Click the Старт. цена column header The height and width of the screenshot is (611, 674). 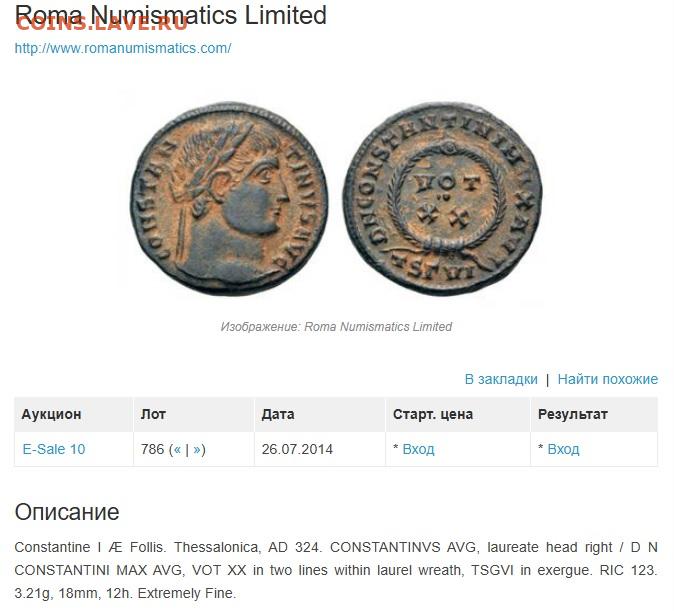point(433,414)
